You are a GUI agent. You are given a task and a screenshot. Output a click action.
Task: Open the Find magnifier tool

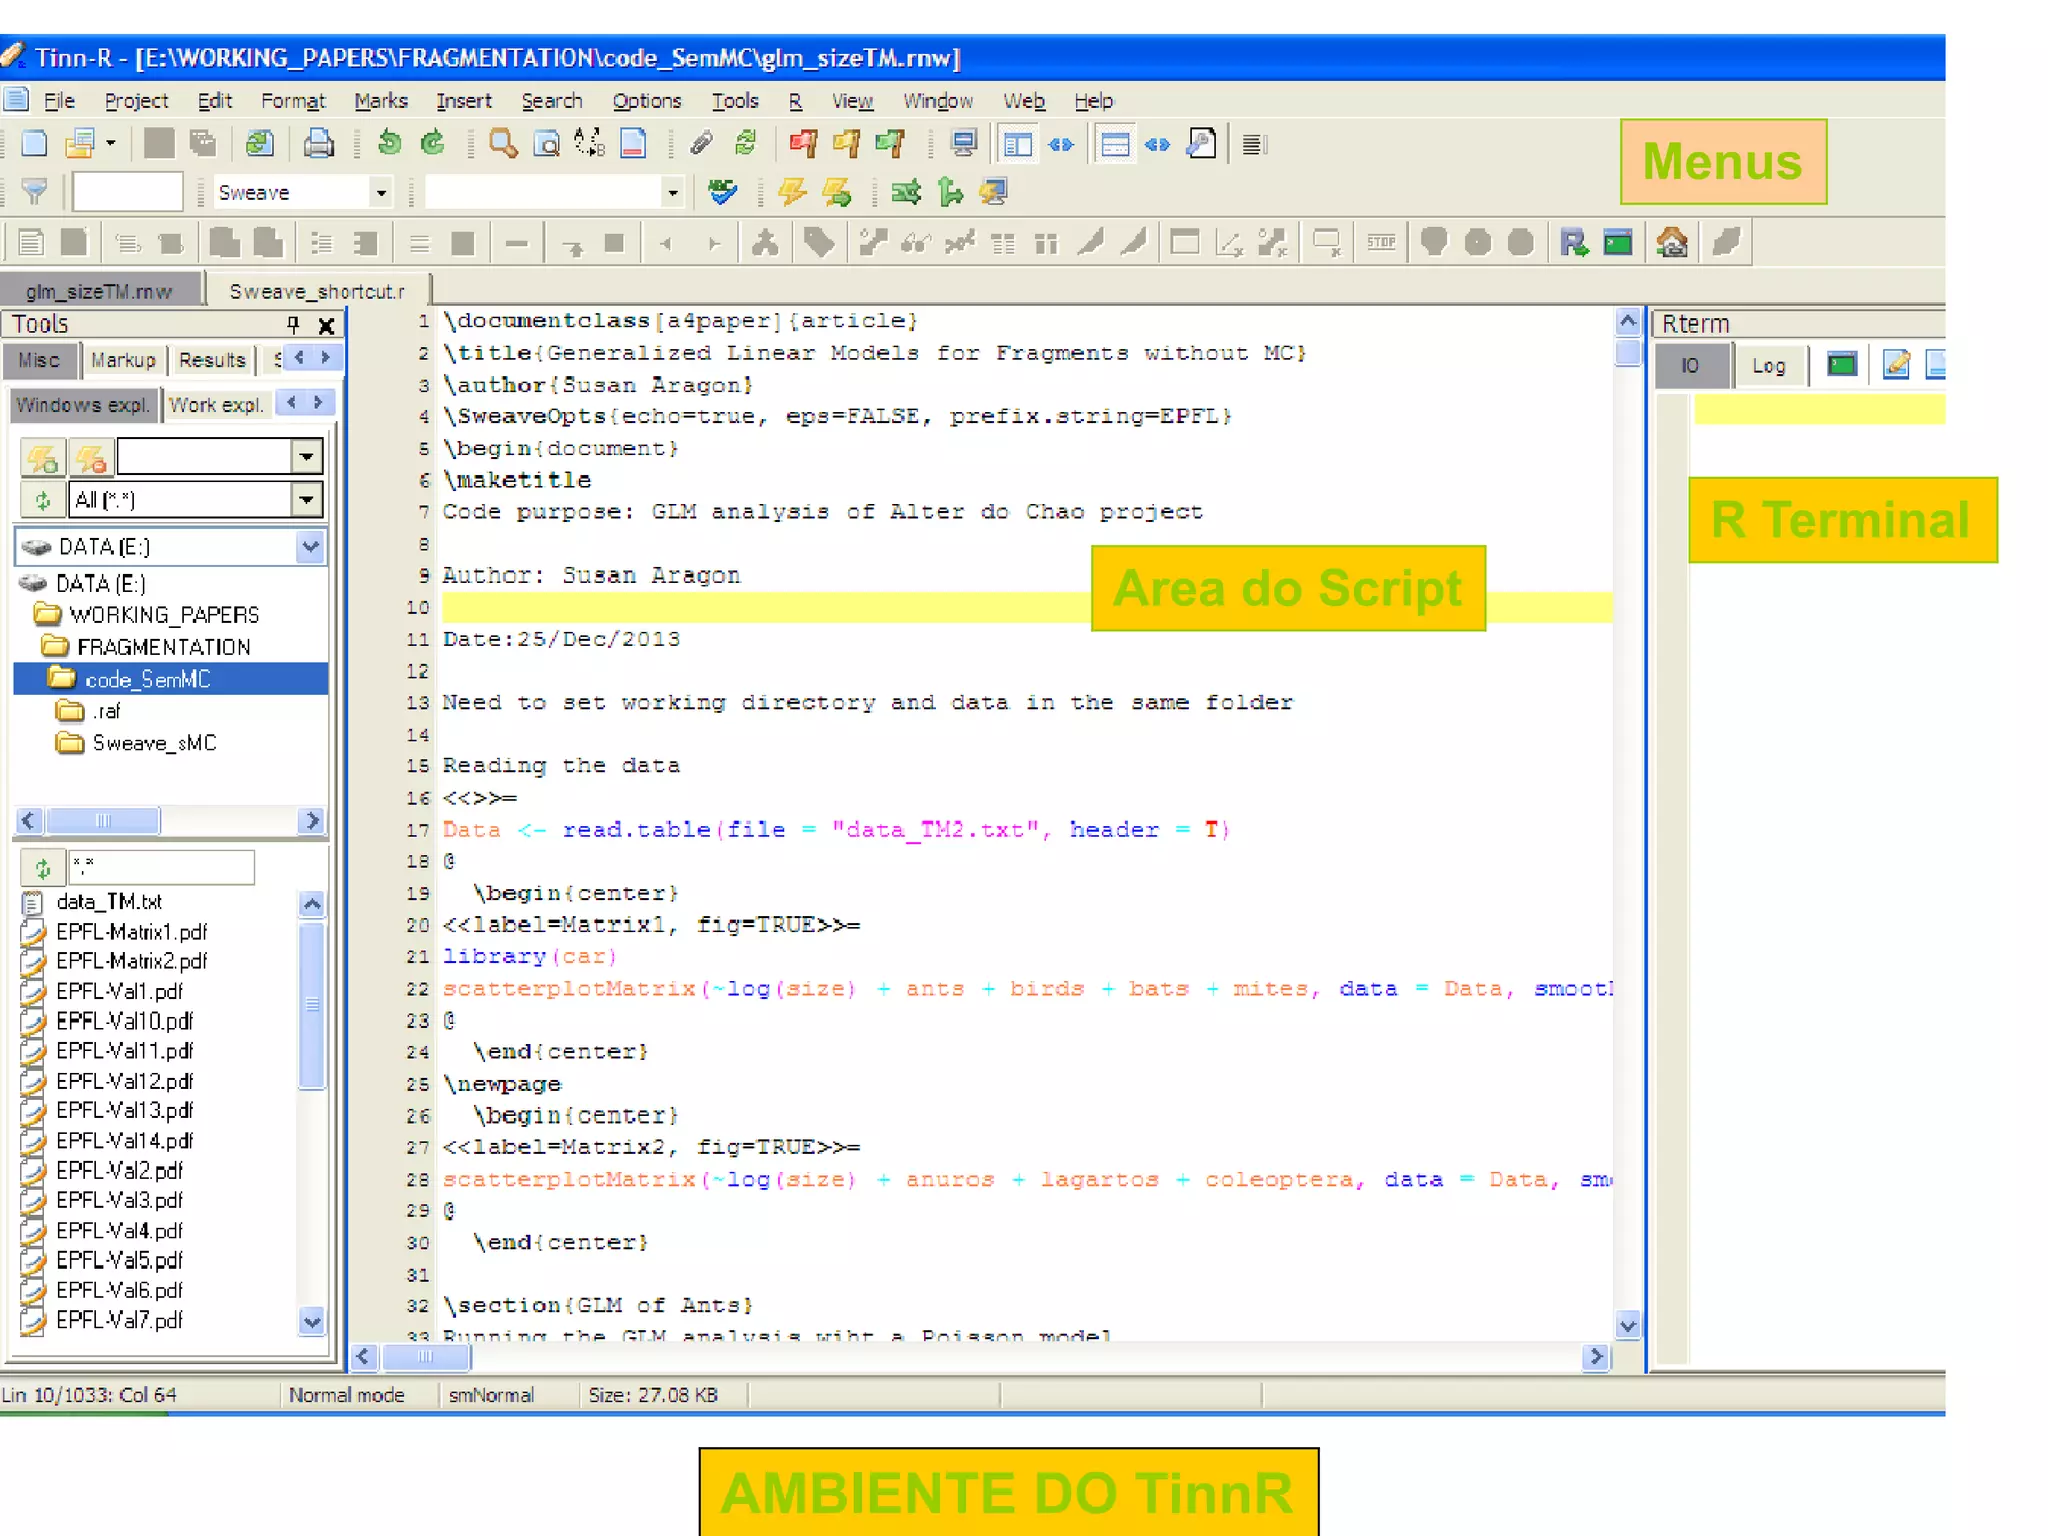503,144
